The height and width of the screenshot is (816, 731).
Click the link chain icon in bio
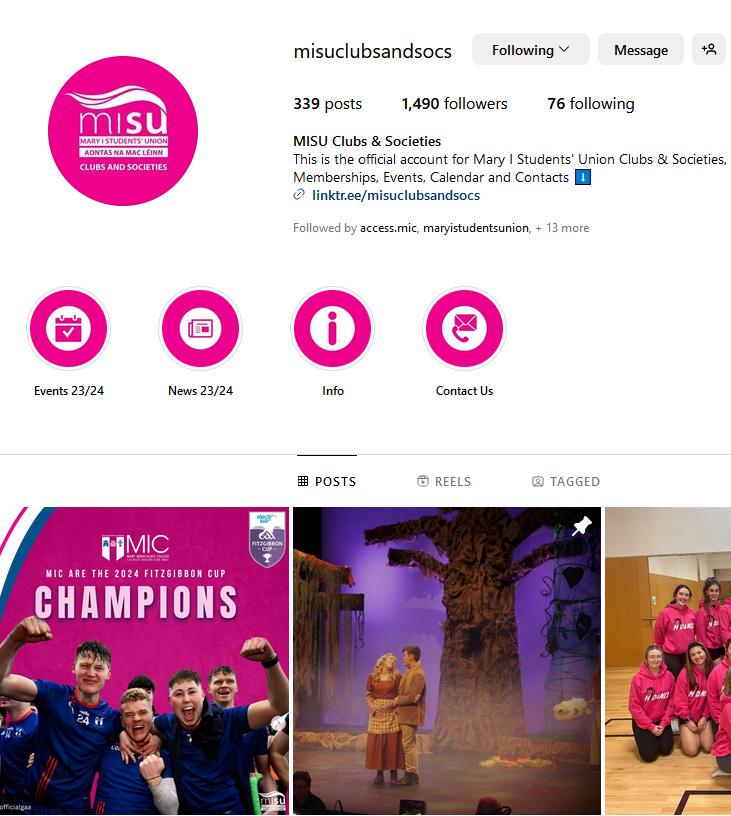click(x=299, y=195)
